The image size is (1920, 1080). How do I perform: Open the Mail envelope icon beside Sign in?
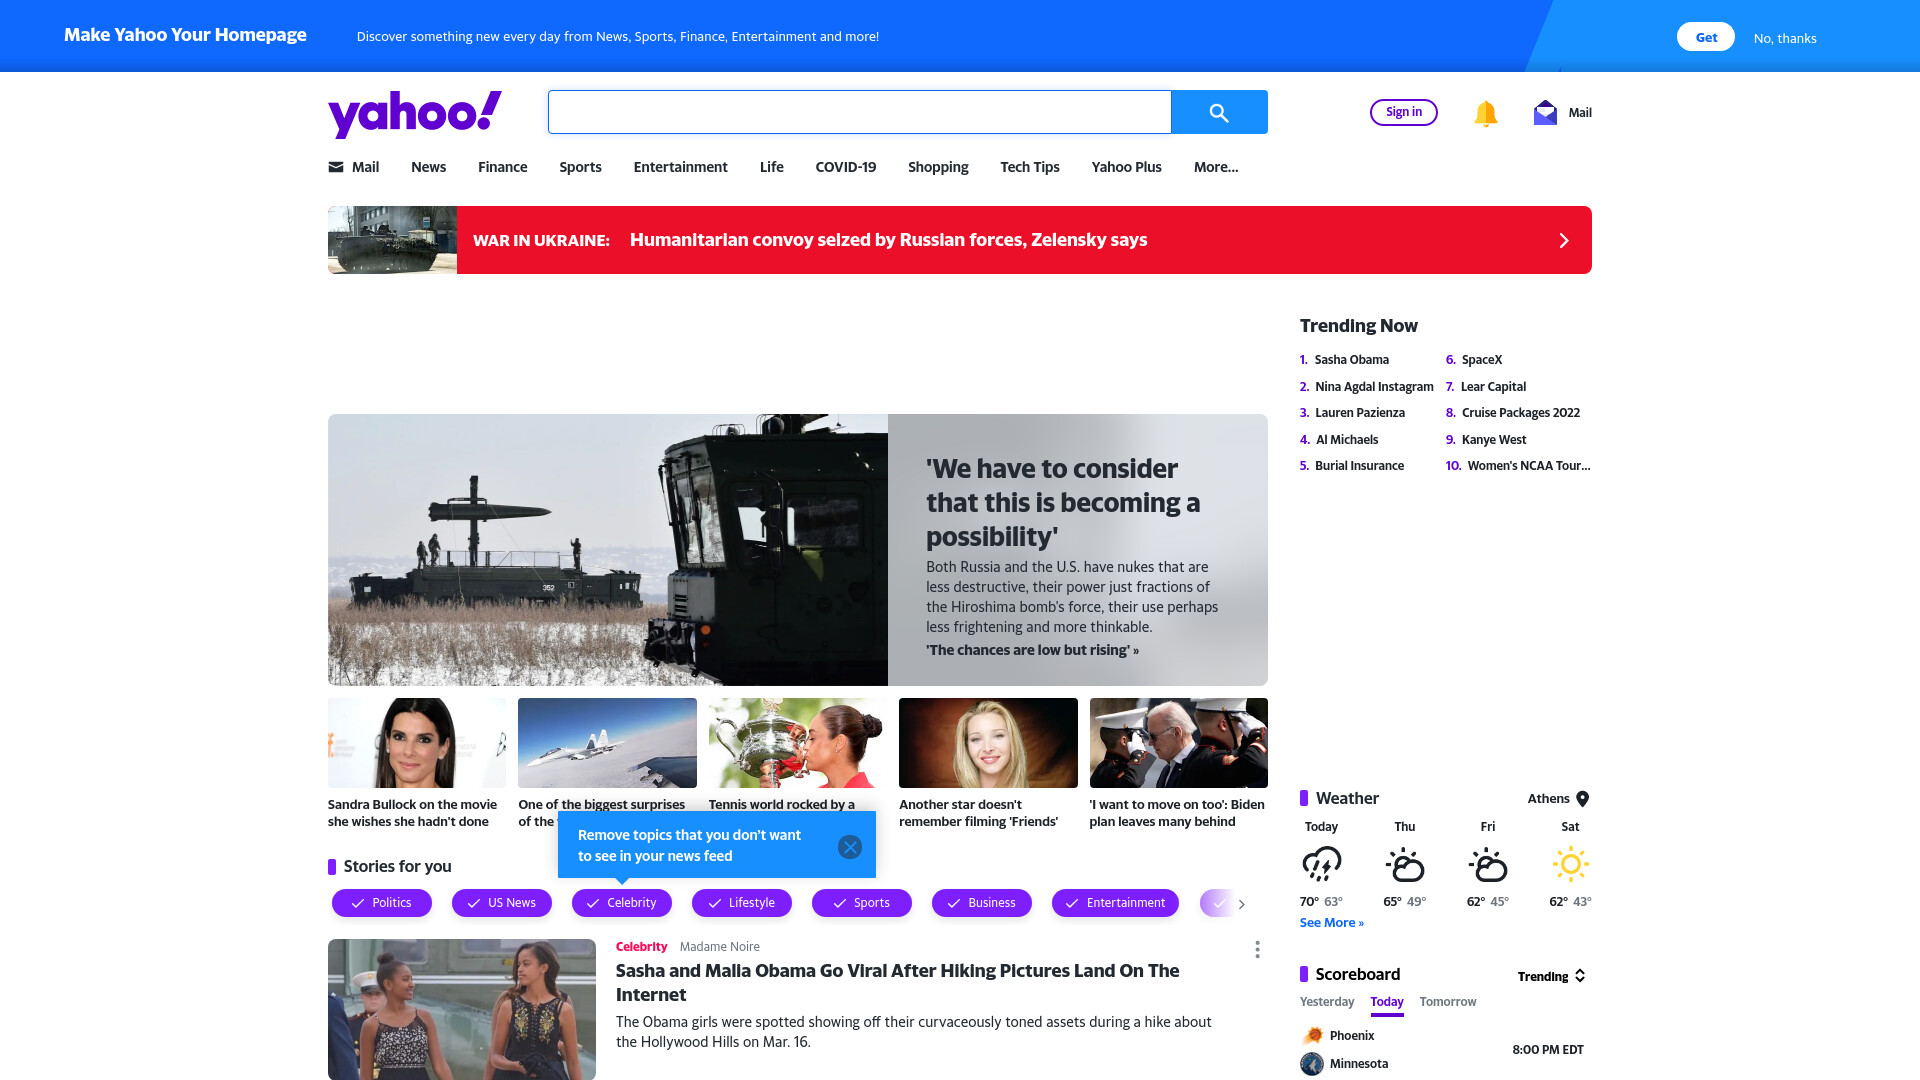pyautogui.click(x=1545, y=112)
